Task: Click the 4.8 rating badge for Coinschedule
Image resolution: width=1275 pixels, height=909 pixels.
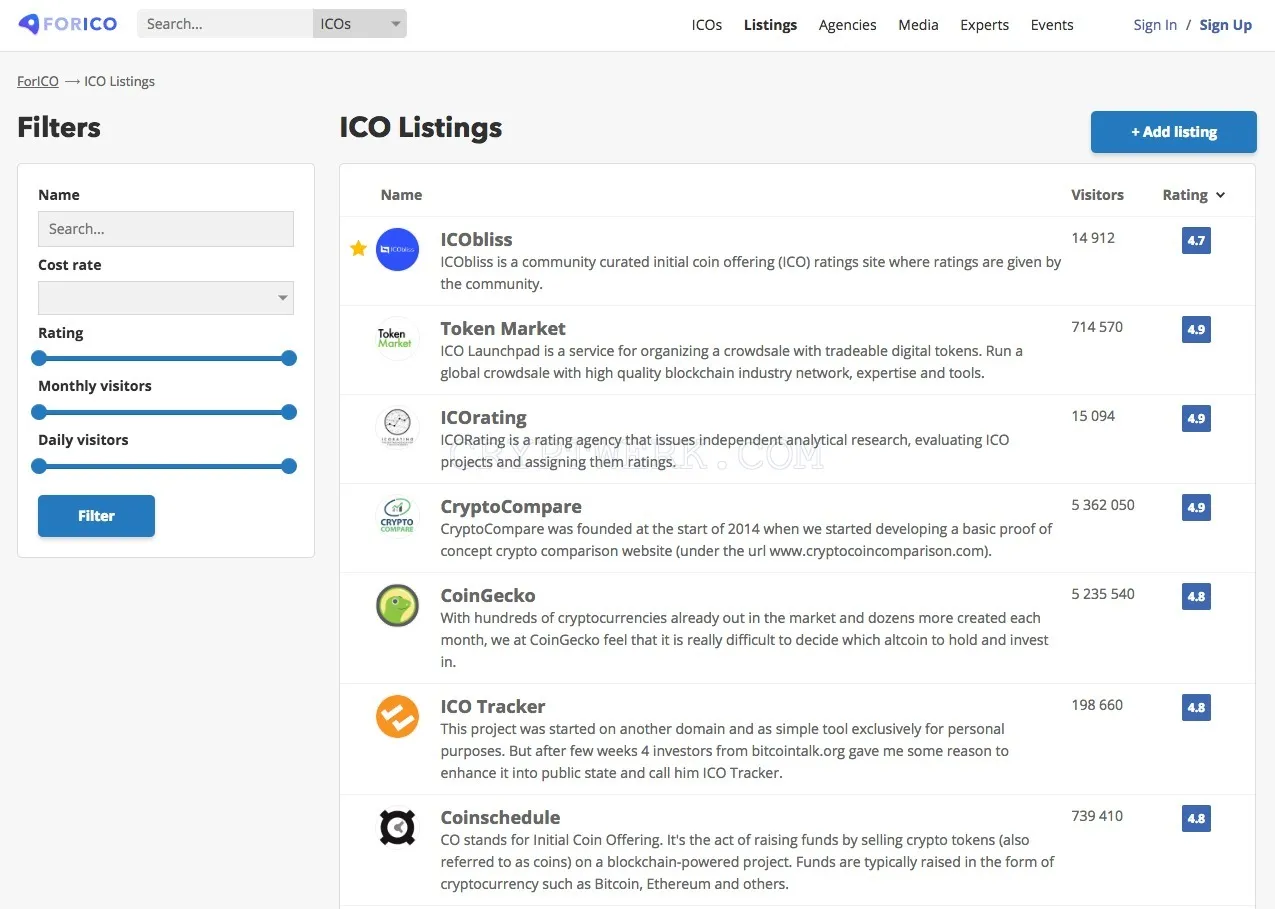Action: click(x=1196, y=819)
